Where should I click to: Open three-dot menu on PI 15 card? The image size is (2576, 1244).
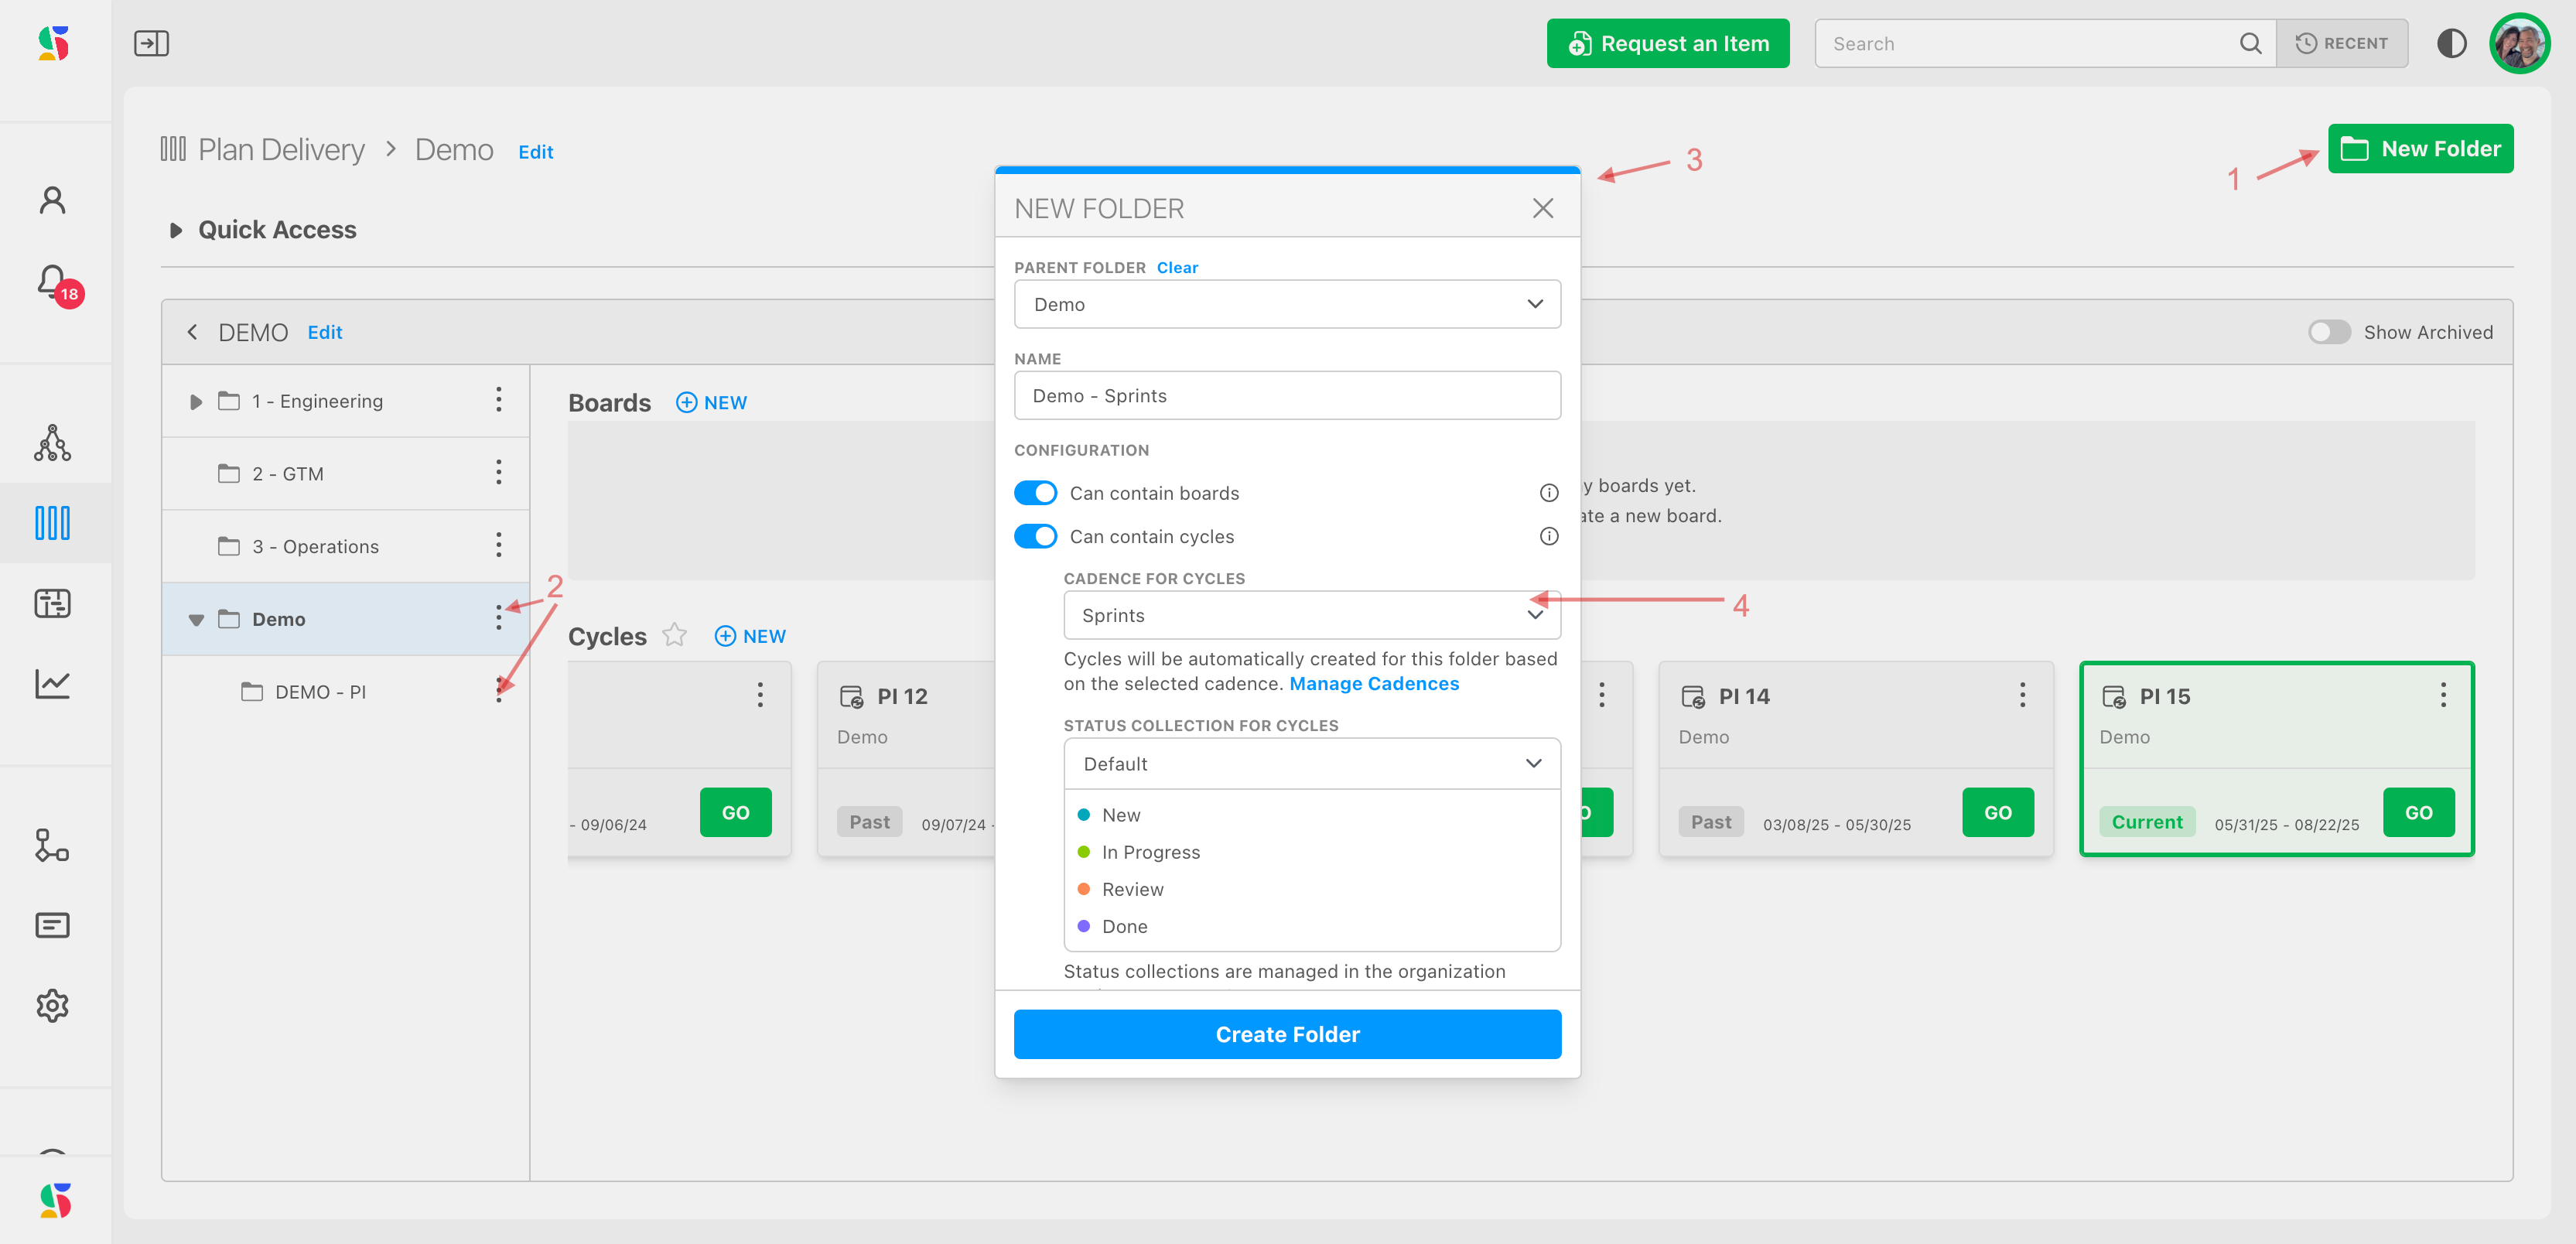(2442, 695)
